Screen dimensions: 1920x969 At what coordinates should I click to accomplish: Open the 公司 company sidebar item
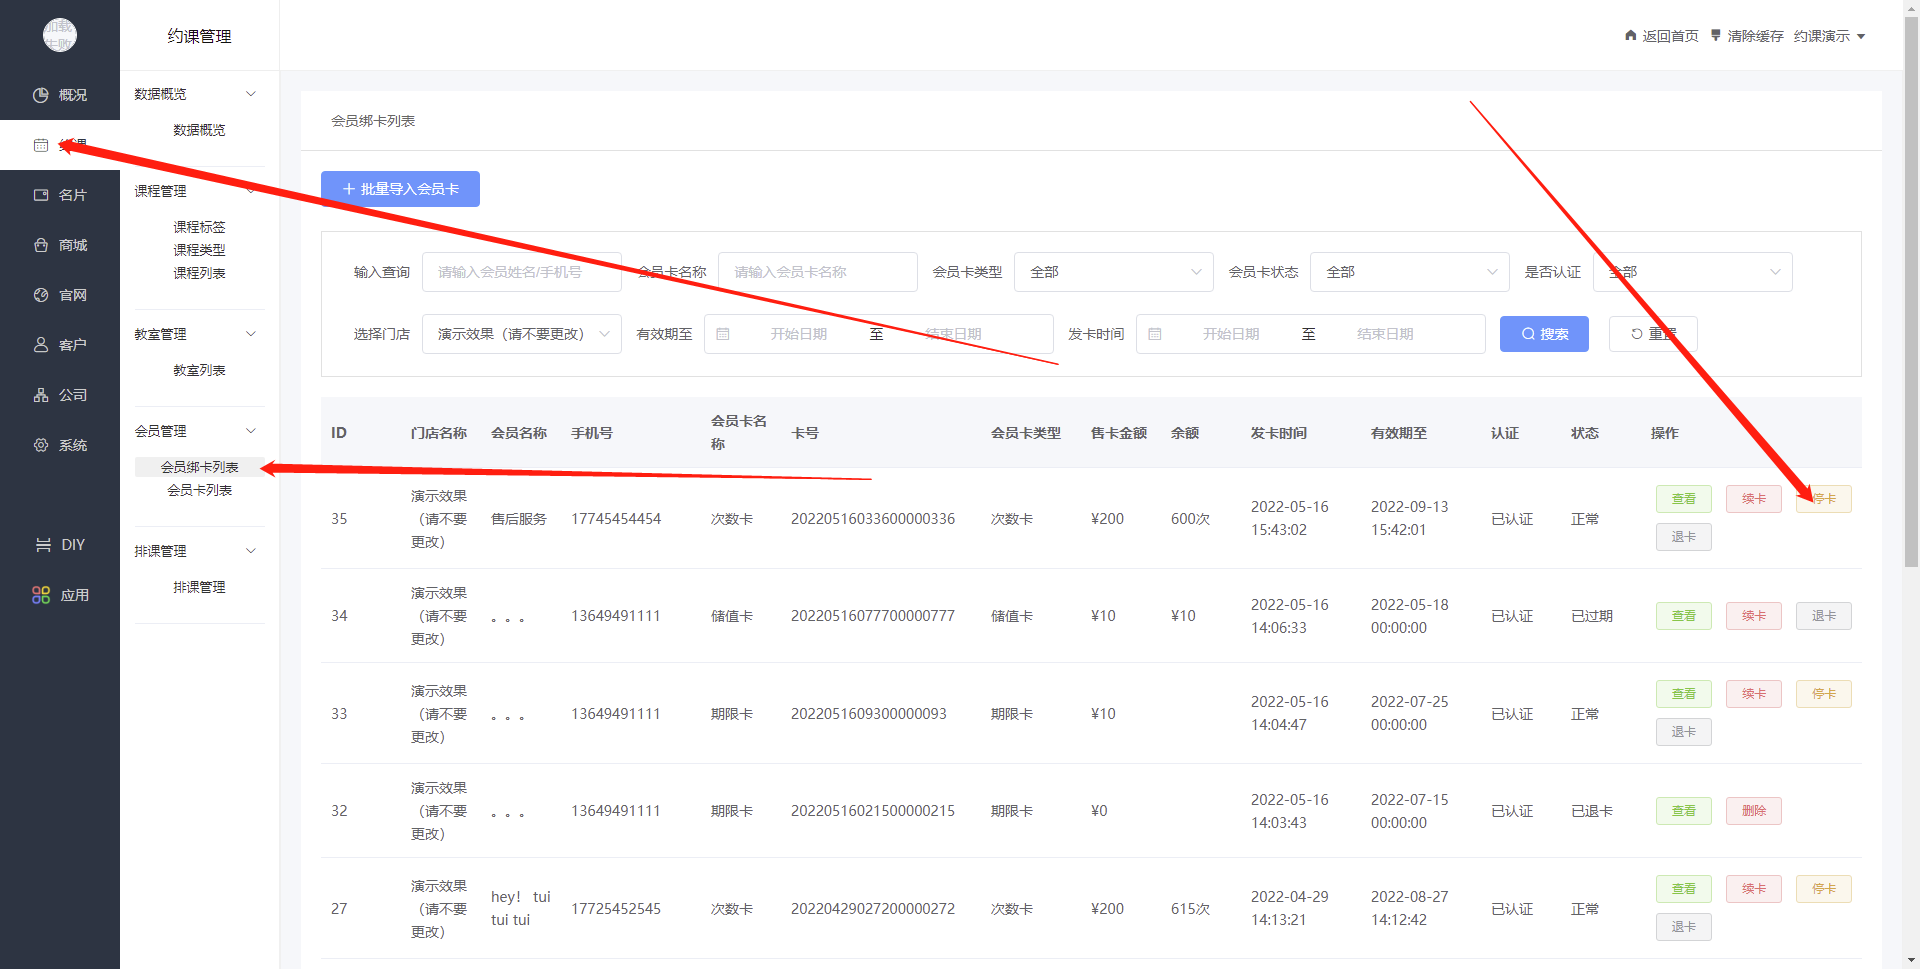click(60, 395)
